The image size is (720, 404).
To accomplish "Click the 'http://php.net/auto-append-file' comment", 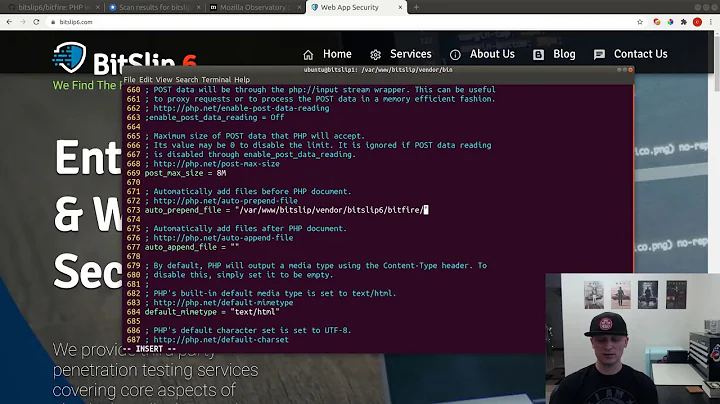I will pos(223,238).
